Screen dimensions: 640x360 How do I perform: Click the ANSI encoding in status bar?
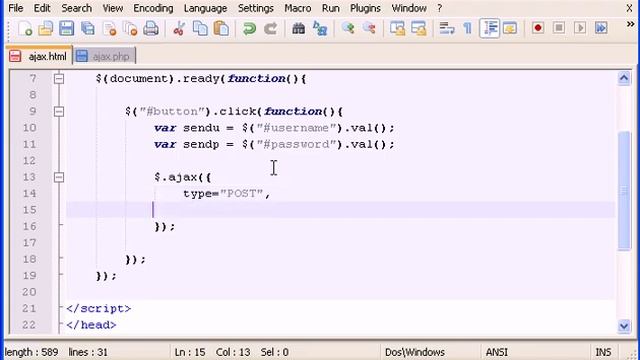coord(497,352)
